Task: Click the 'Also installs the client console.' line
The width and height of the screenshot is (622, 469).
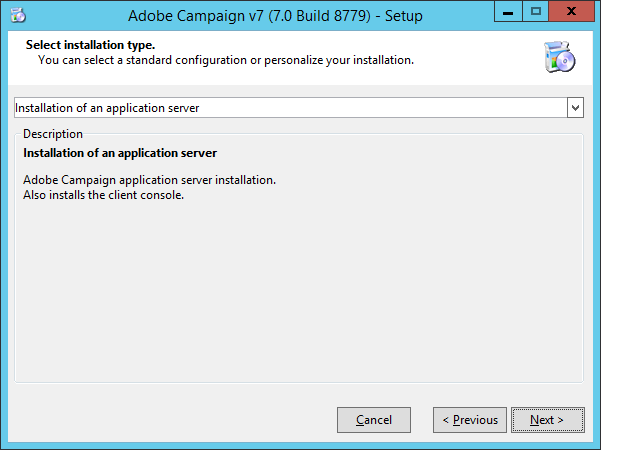Action: point(104,195)
